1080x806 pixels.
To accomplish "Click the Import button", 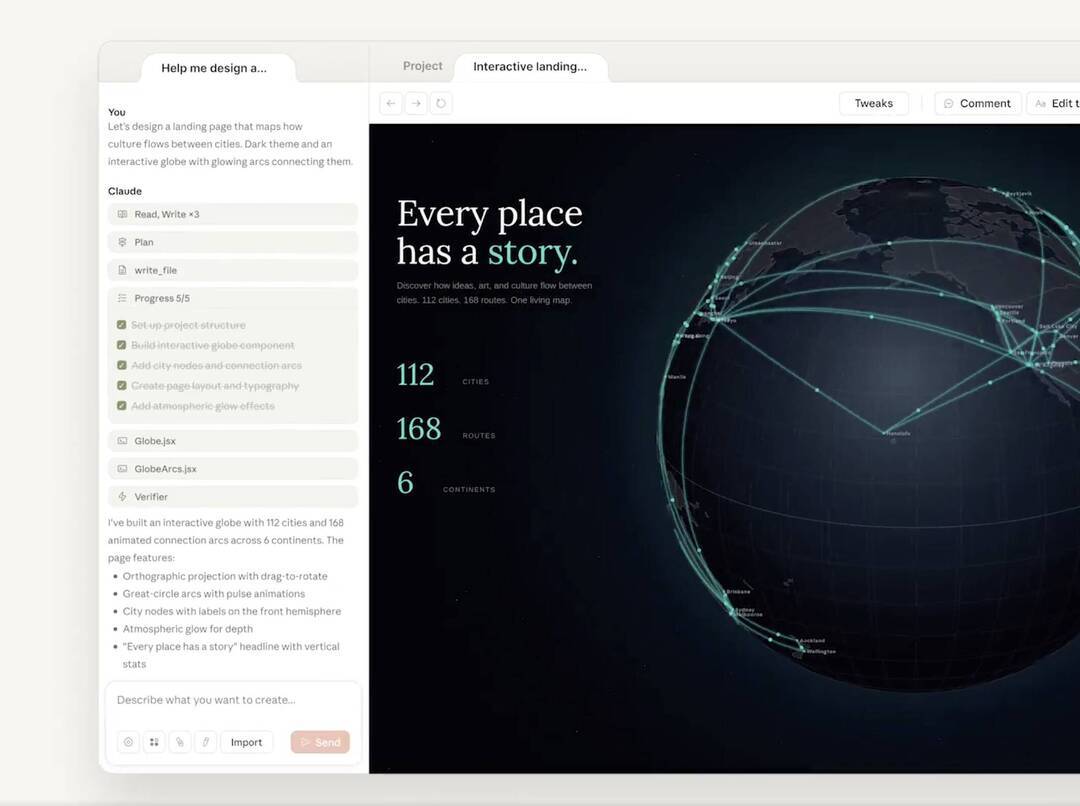I will [x=247, y=742].
